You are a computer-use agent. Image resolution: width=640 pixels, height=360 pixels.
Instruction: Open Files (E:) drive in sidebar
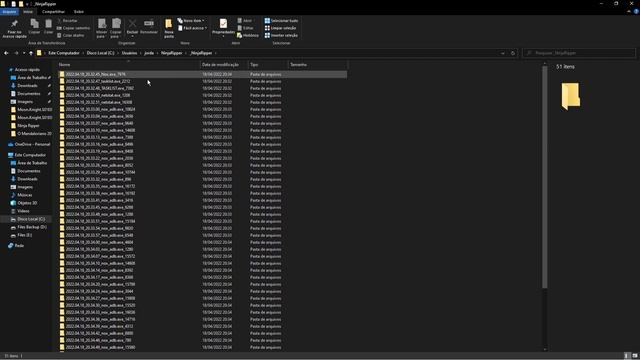tap(24, 235)
